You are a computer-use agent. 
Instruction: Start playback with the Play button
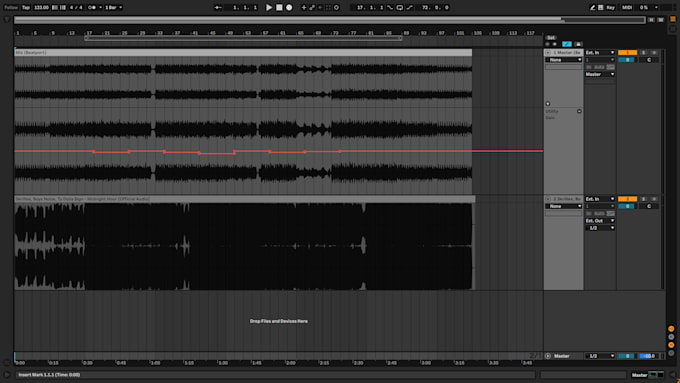(x=269, y=7)
